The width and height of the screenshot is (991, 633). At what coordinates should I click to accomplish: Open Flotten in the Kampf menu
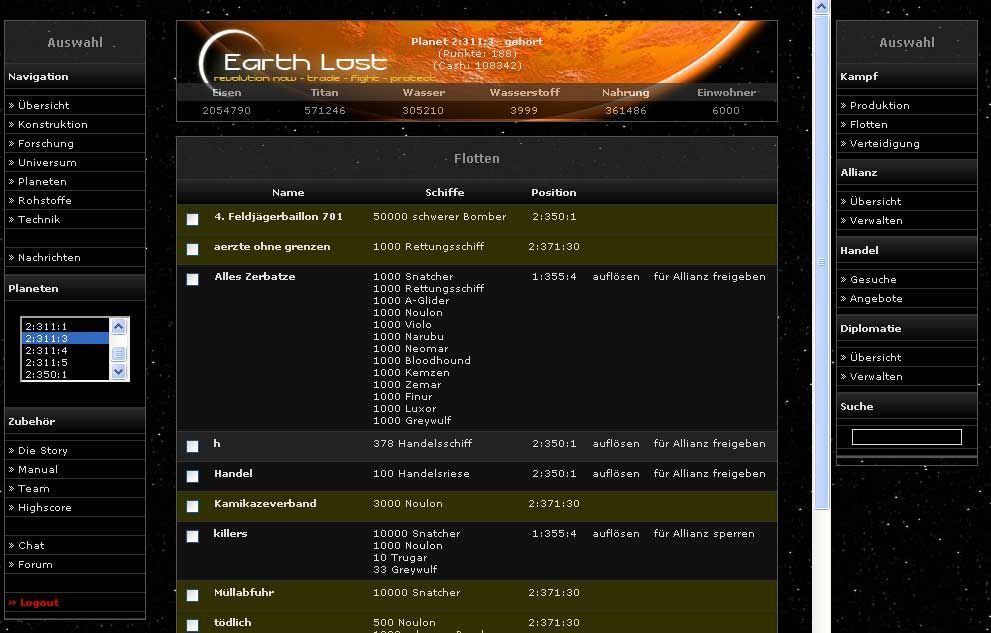(x=868, y=124)
